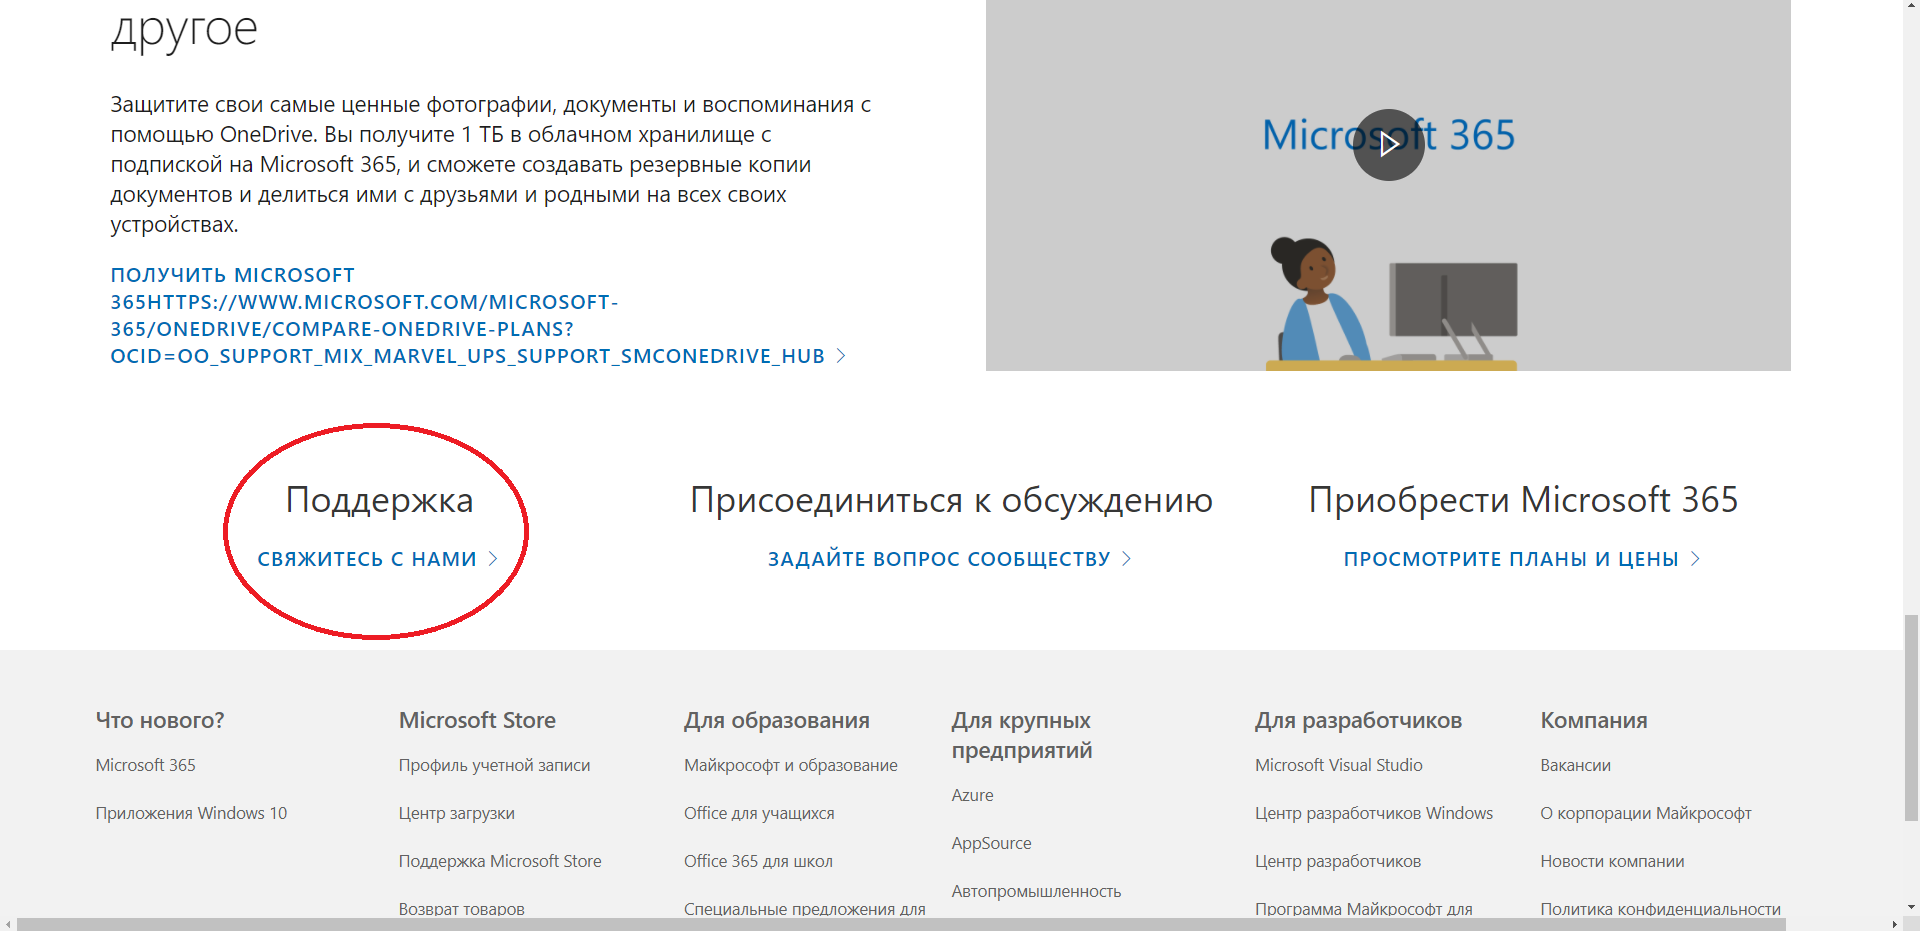Image resolution: width=1920 pixels, height=931 pixels.
Task: Open Поддержка Microsoft Store link
Action: pos(500,861)
